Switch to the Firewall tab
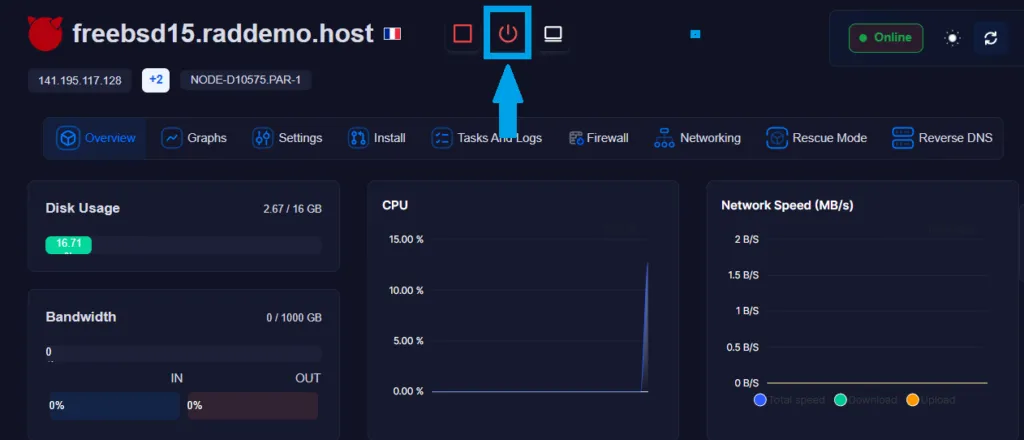The width and height of the screenshot is (1024, 440). tap(598, 138)
